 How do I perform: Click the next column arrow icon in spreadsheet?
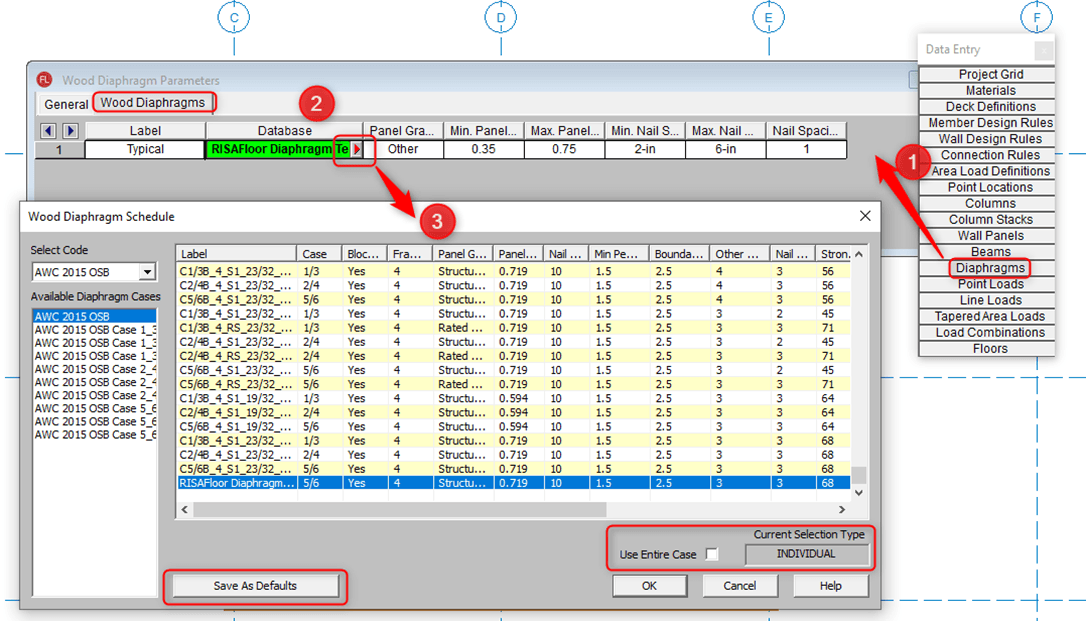pyautogui.click(x=70, y=131)
